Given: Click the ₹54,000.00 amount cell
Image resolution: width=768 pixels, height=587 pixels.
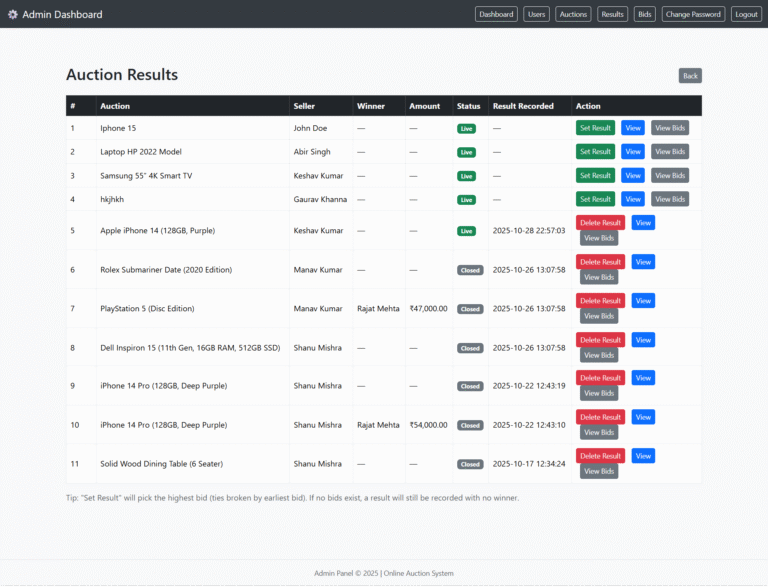Looking at the screenshot, I should [429, 425].
